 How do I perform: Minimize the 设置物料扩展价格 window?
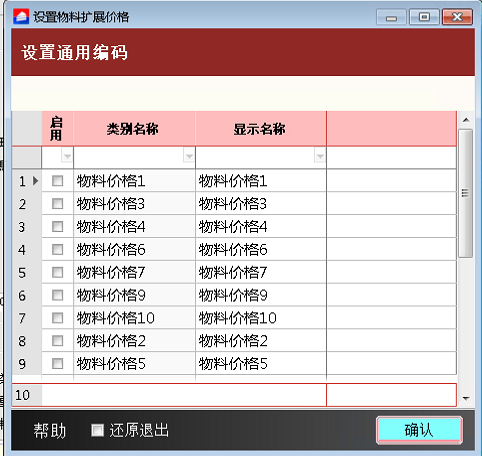pos(391,17)
